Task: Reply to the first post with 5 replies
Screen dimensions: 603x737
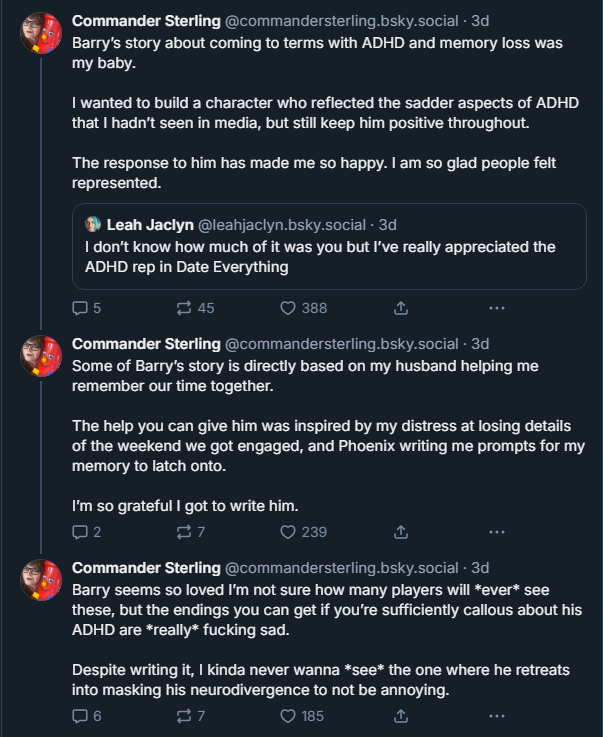Action: (x=86, y=308)
